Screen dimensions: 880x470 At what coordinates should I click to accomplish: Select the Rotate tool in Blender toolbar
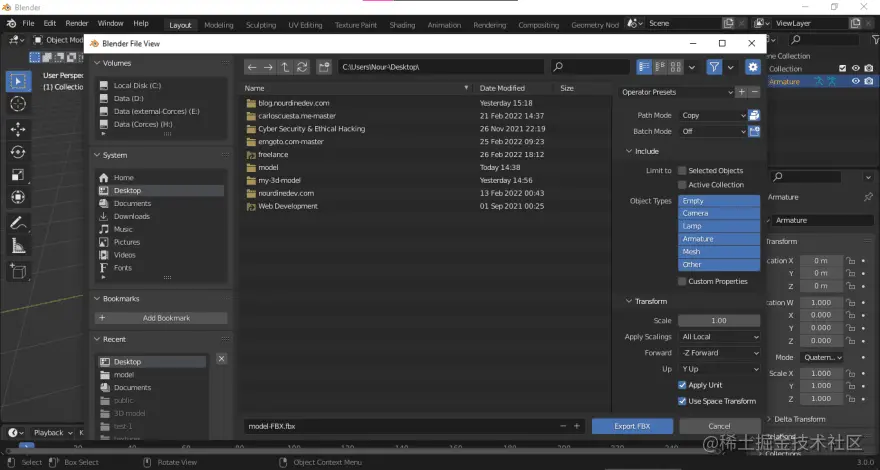pyautogui.click(x=18, y=152)
